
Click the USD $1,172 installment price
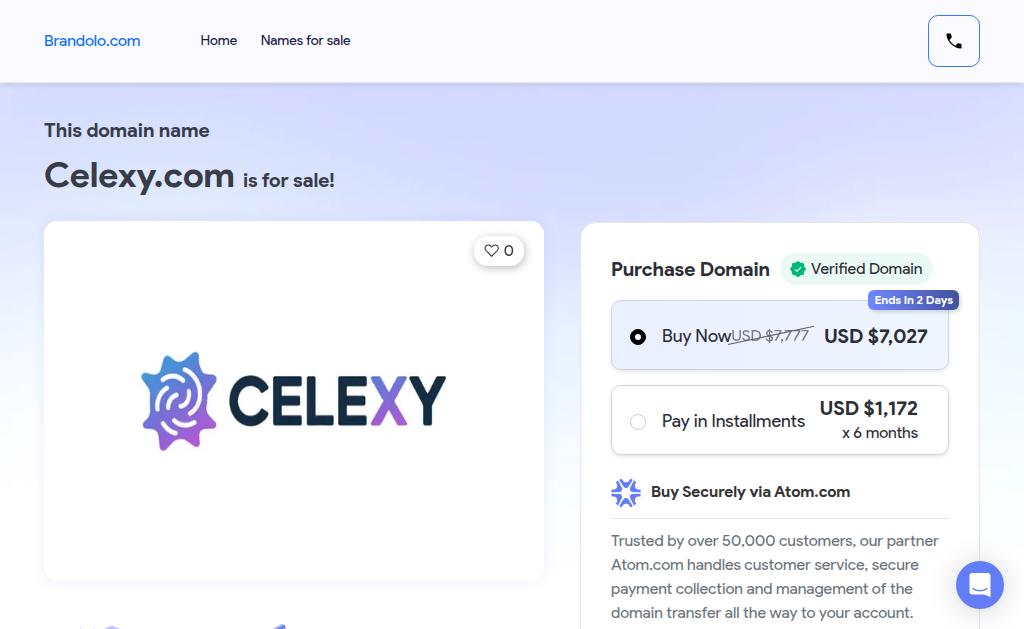pyautogui.click(x=868, y=408)
